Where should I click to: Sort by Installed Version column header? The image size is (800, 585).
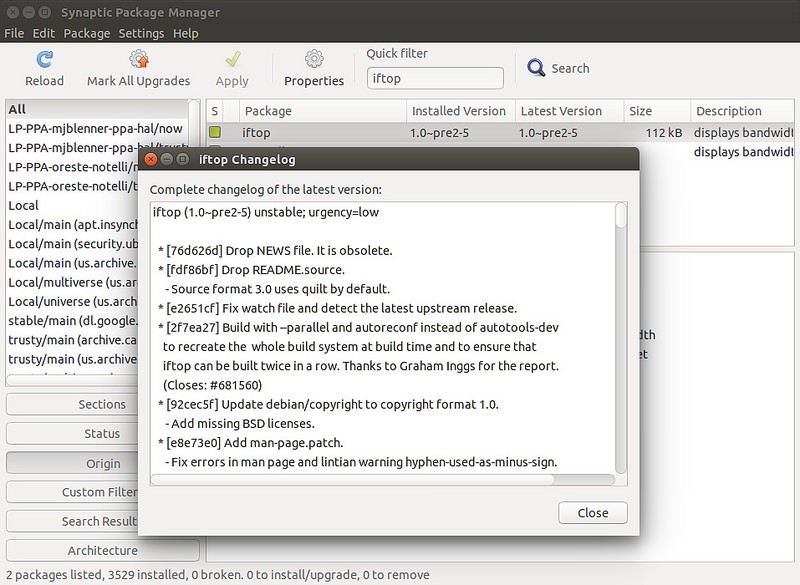(x=461, y=111)
